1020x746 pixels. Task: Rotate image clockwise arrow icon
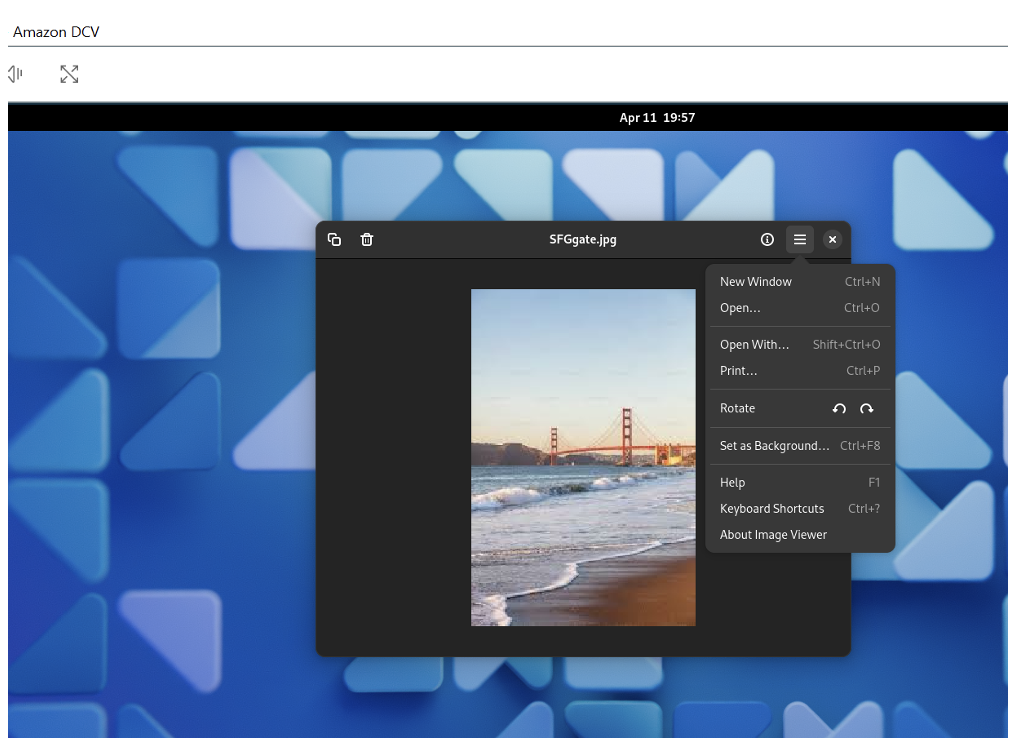point(866,409)
